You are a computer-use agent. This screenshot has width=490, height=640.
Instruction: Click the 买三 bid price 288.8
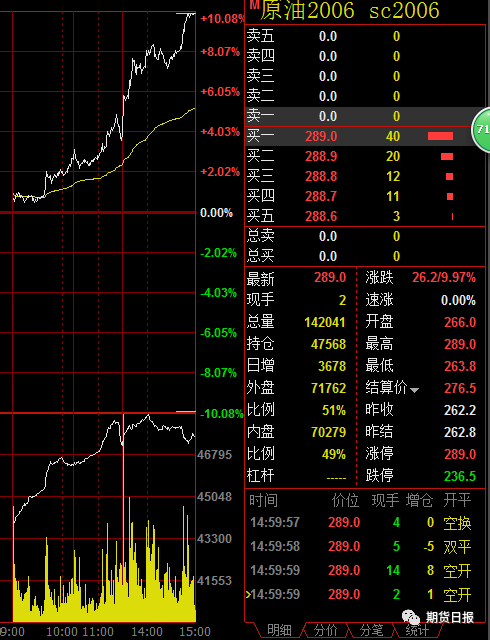coord(321,176)
